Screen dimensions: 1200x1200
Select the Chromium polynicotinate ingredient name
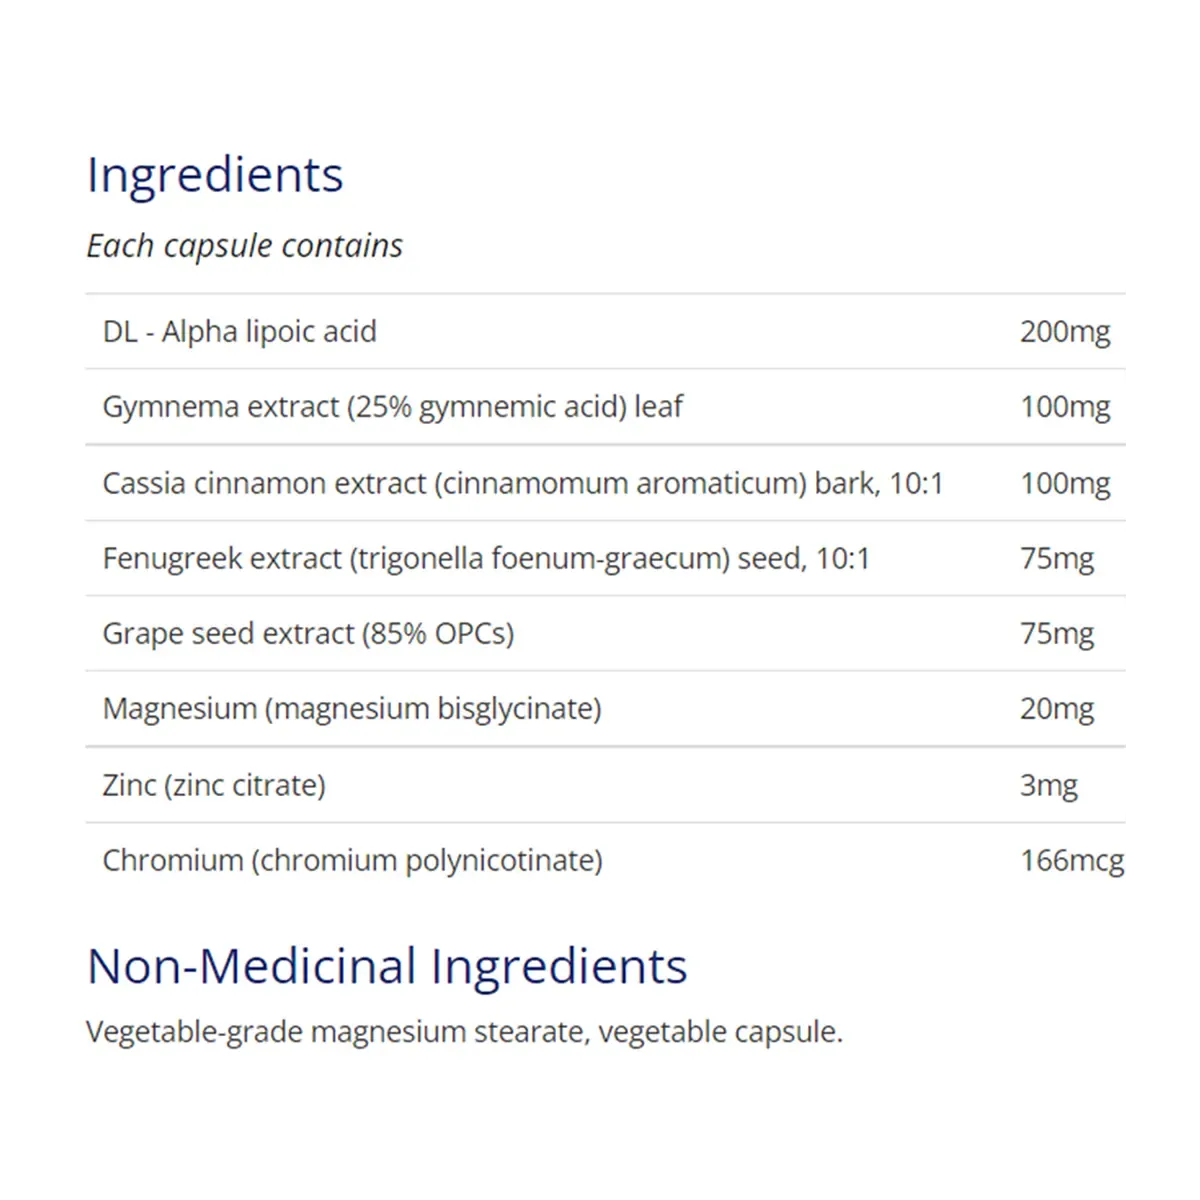(352, 860)
